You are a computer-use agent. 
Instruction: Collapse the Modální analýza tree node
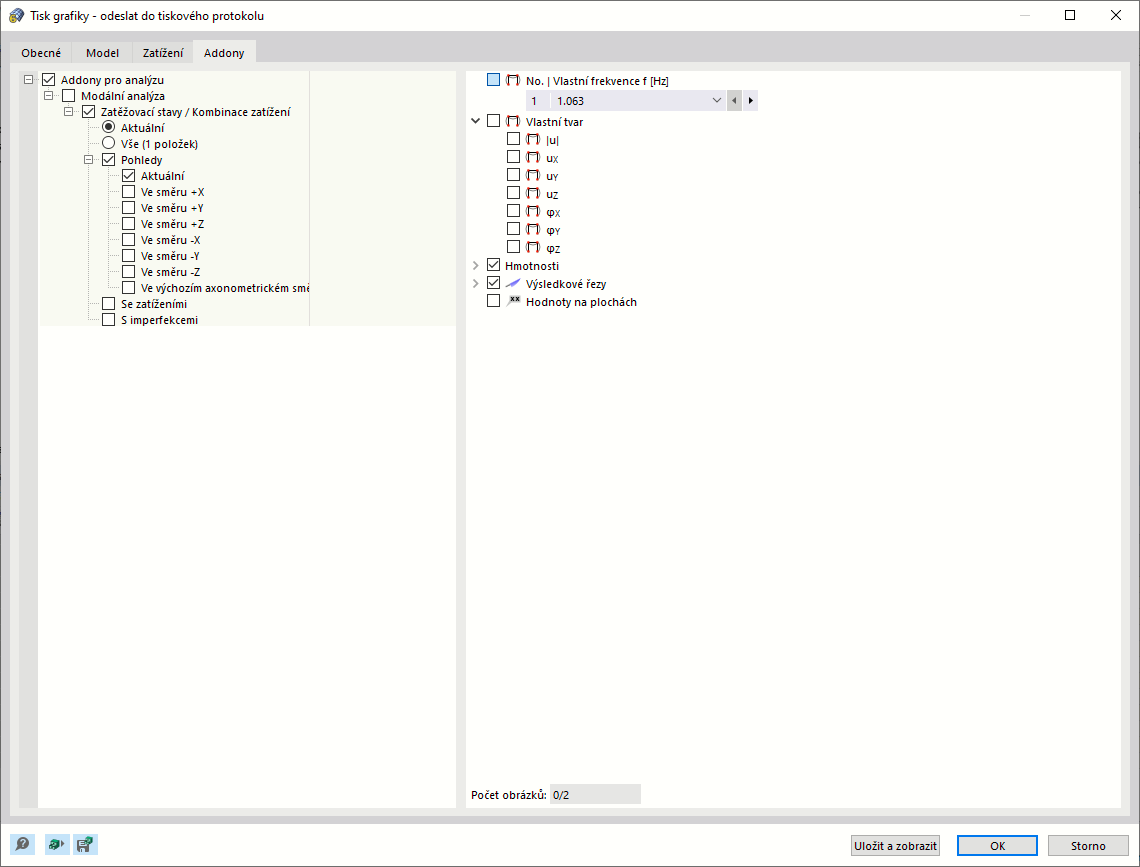[49, 95]
